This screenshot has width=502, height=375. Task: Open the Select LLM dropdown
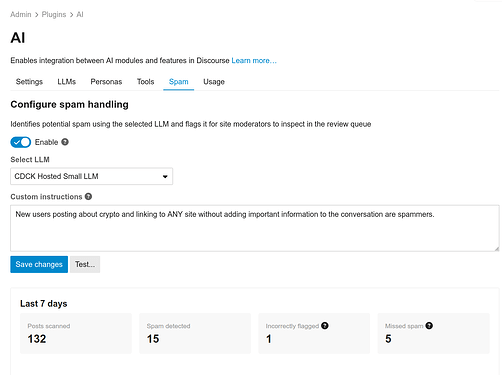click(x=91, y=176)
